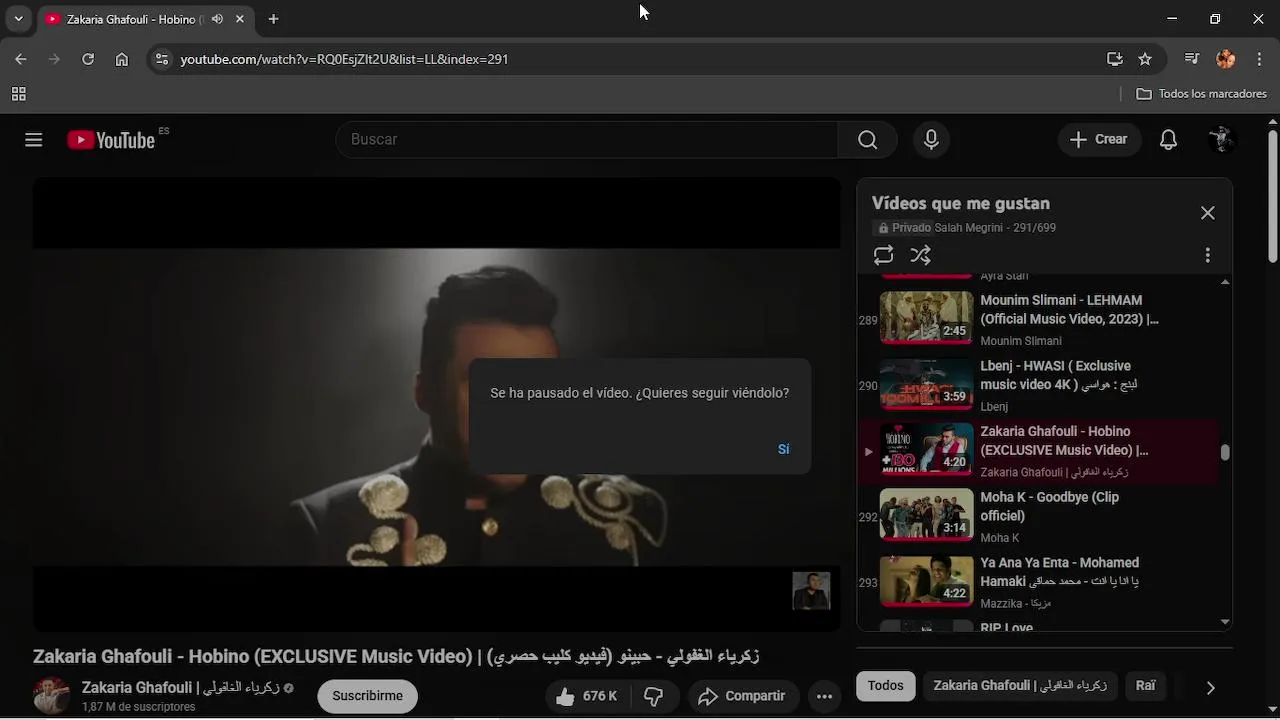
Task: Close the Zakaria Ghafouli tab
Action: (241, 19)
